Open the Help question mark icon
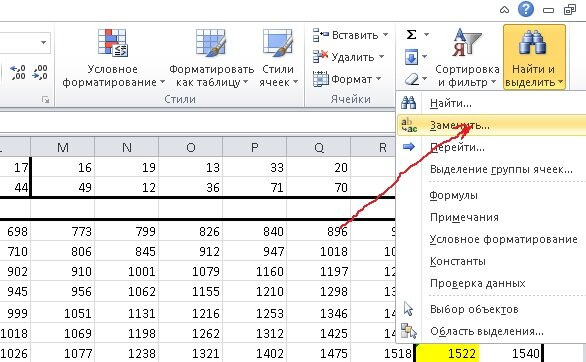Image resolution: width=586 pixels, height=362 pixels. pos(526,9)
